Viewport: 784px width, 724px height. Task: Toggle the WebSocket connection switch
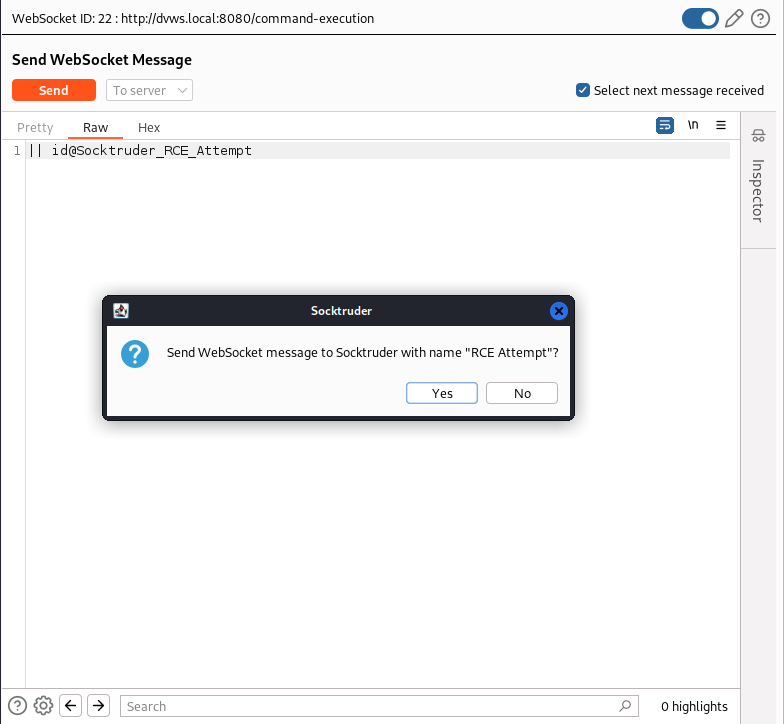(700, 18)
